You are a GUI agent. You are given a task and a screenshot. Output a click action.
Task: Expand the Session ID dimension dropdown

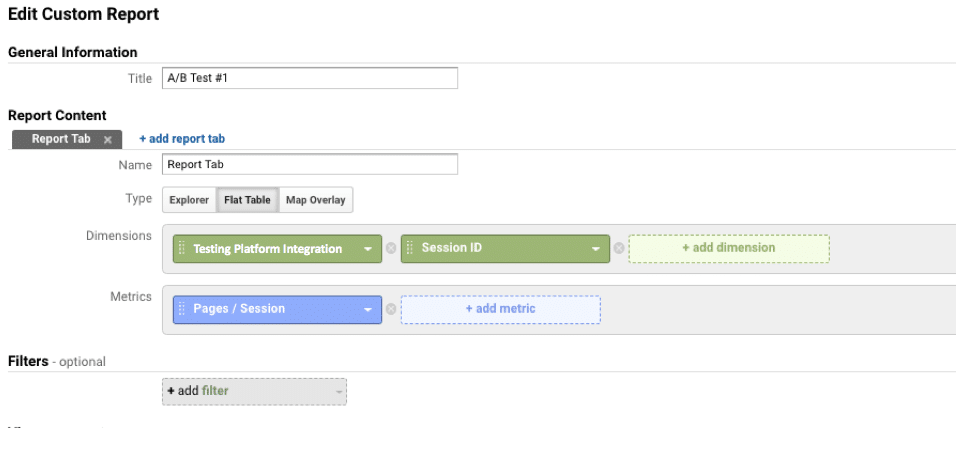[596, 249]
